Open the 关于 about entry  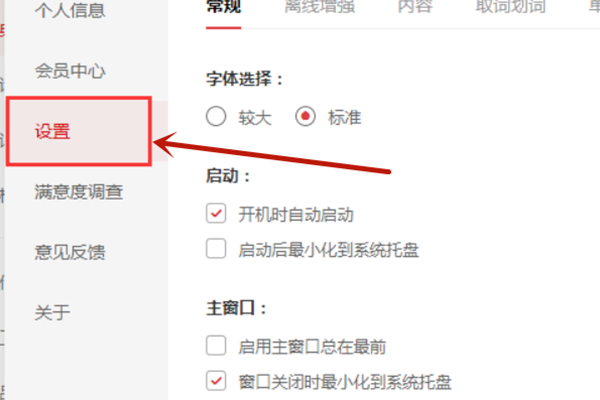point(52,312)
